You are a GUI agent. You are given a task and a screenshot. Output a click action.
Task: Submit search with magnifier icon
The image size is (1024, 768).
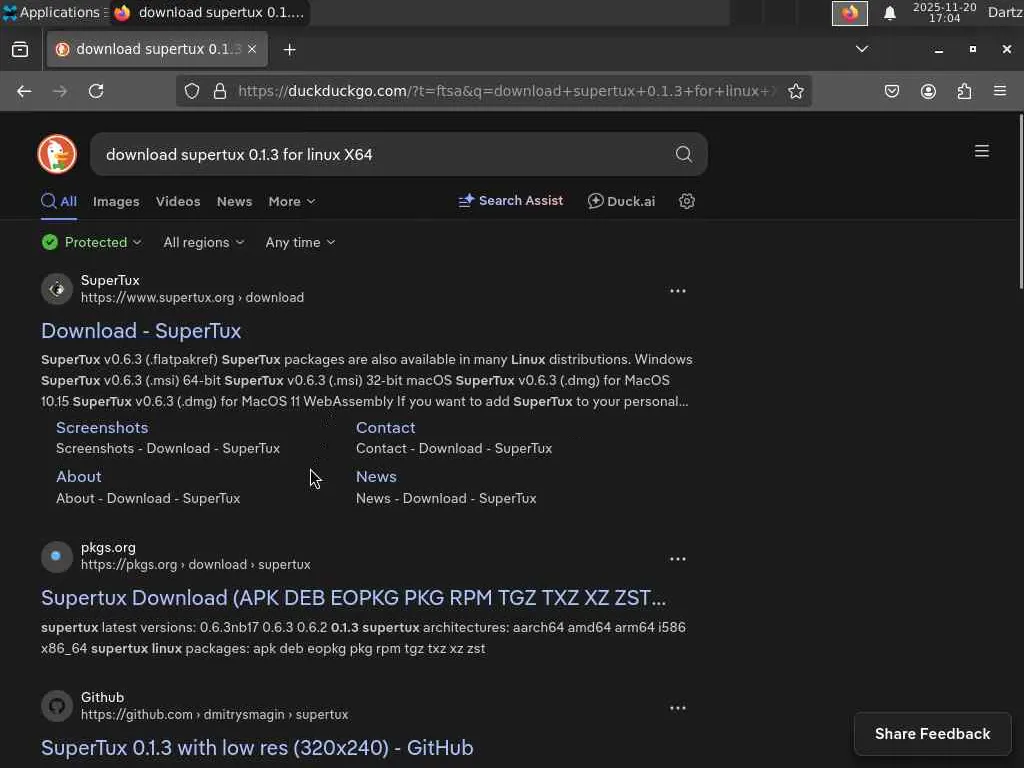[684, 154]
